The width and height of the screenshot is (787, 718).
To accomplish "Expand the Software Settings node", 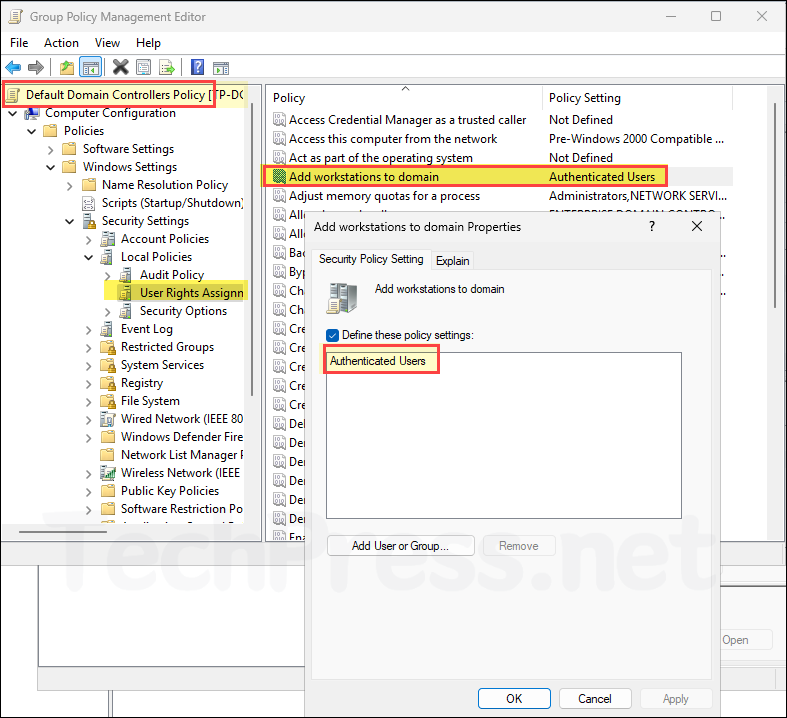I will (50, 150).
